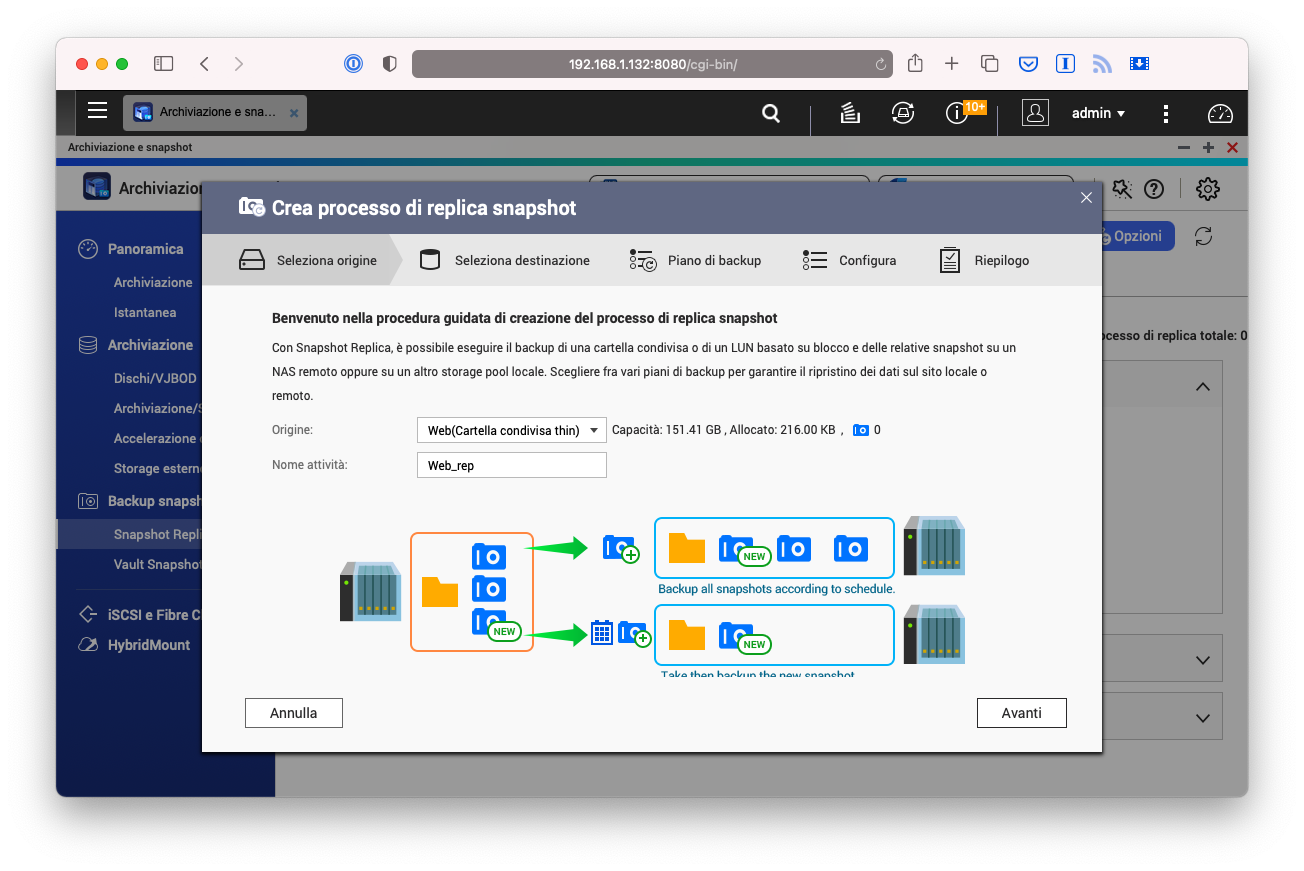Refresh the replica job list icon
1304x871 pixels.
point(1203,235)
